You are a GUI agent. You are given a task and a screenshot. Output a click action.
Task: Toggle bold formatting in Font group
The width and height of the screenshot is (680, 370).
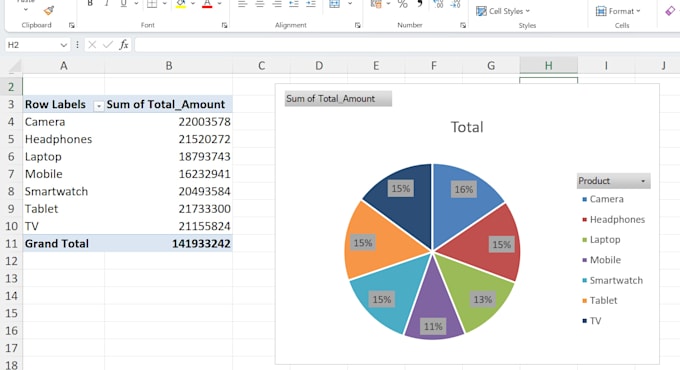(90, 3)
